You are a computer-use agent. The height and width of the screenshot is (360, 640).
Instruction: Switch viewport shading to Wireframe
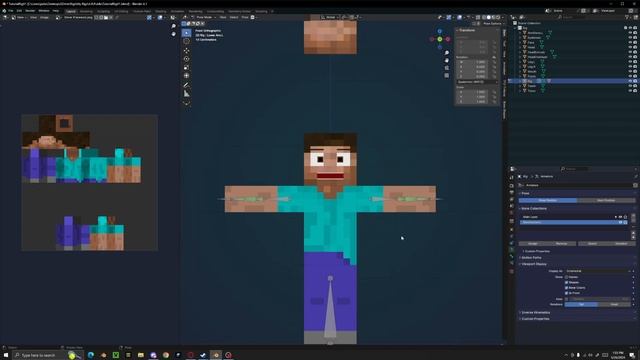click(x=484, y=18)
